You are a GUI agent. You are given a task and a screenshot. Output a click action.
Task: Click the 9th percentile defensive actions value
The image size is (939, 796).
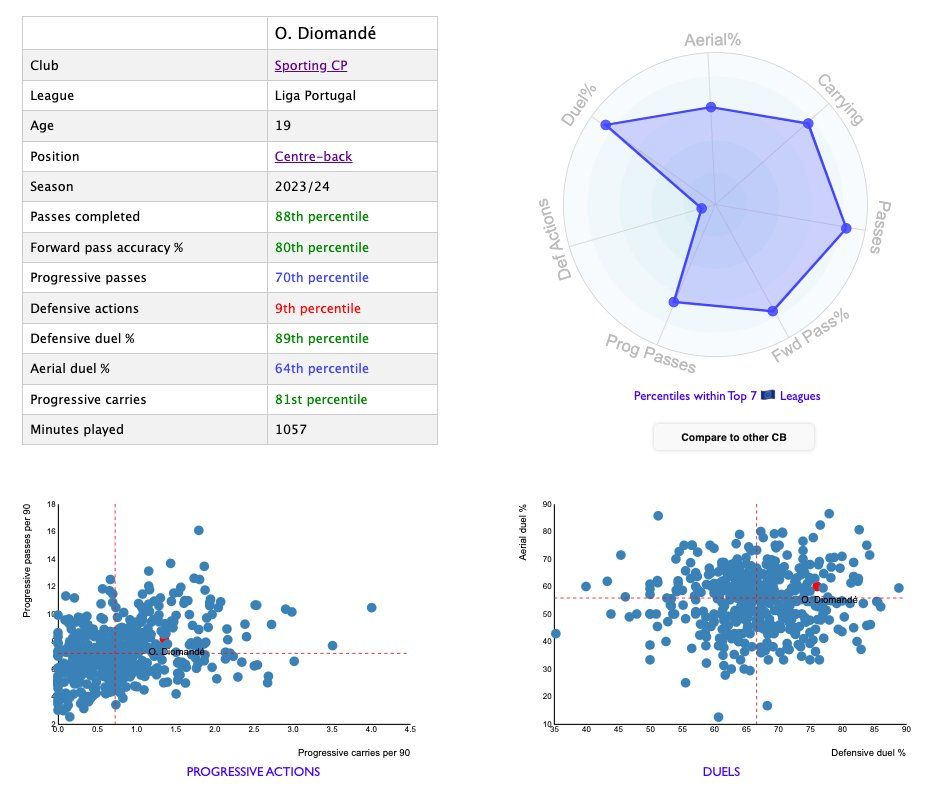(317, 308)
